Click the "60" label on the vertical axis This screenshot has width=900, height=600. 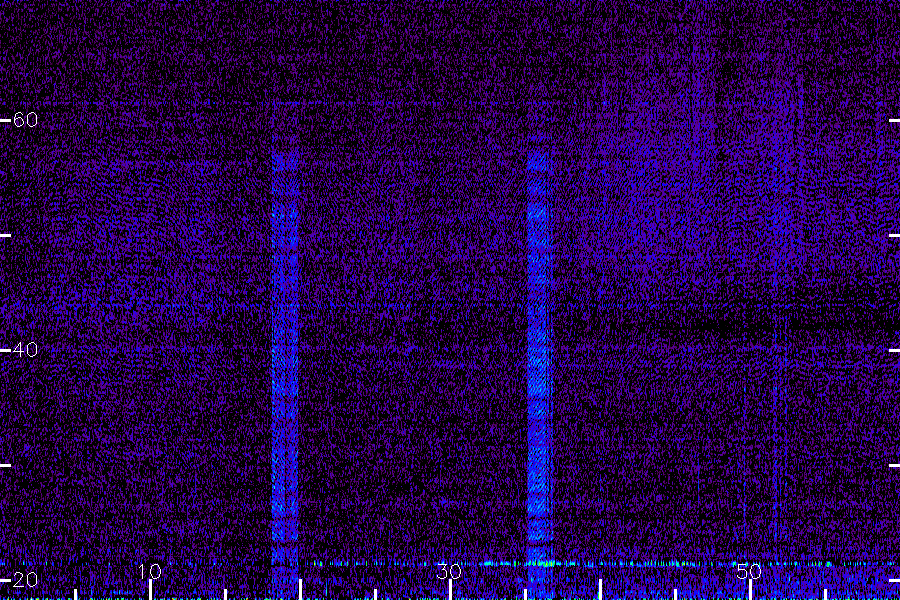click(25, 120)
